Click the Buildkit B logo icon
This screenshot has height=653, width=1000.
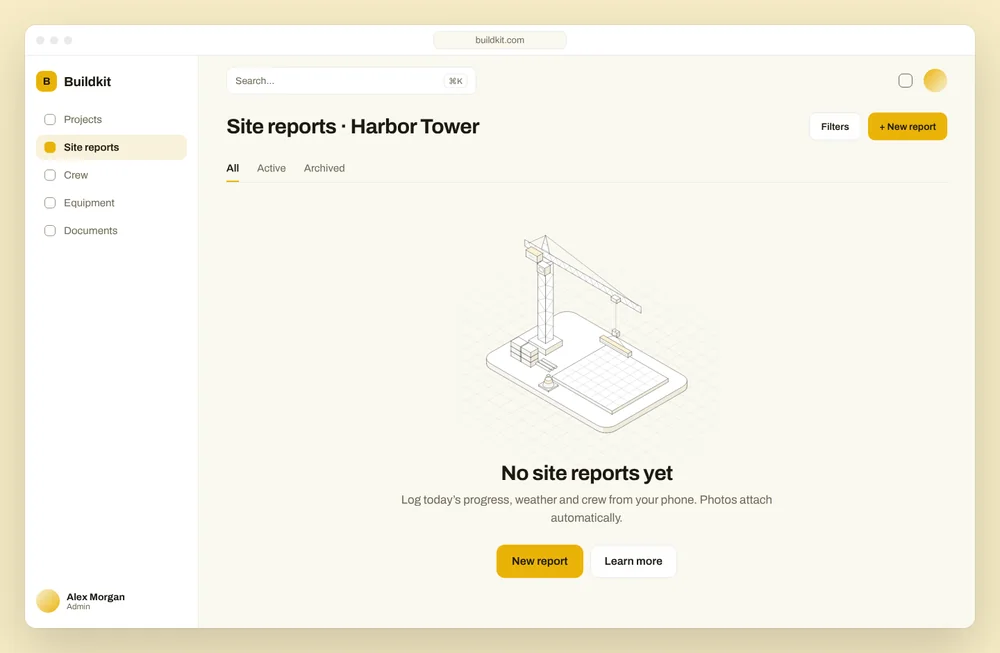(x=47, y=82)
